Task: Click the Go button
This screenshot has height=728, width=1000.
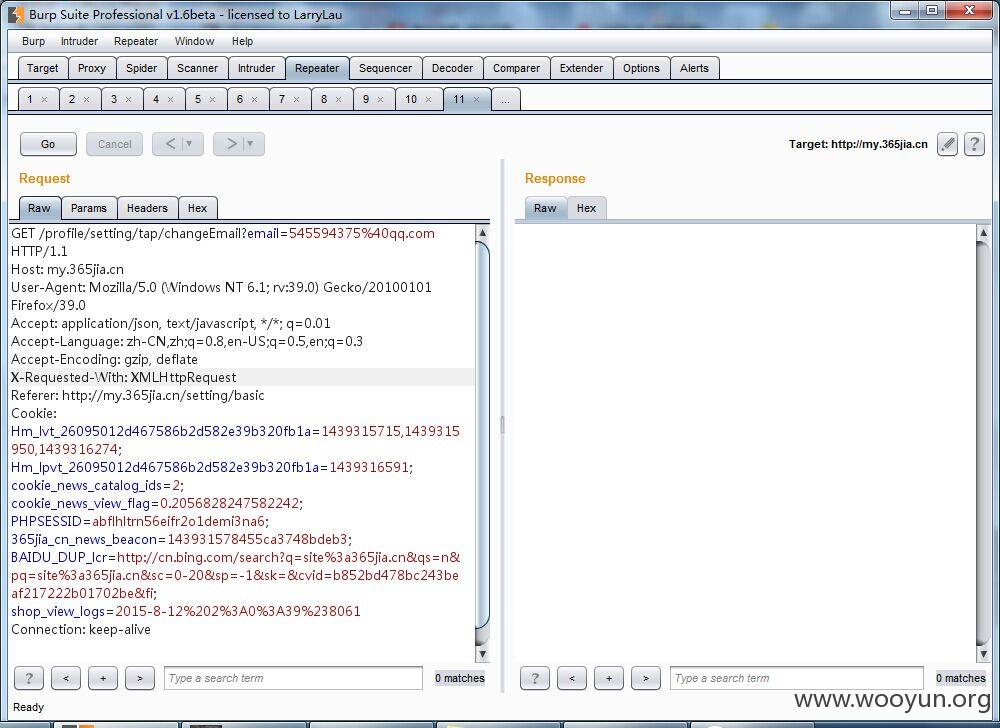Action: (x=48, y=144)
